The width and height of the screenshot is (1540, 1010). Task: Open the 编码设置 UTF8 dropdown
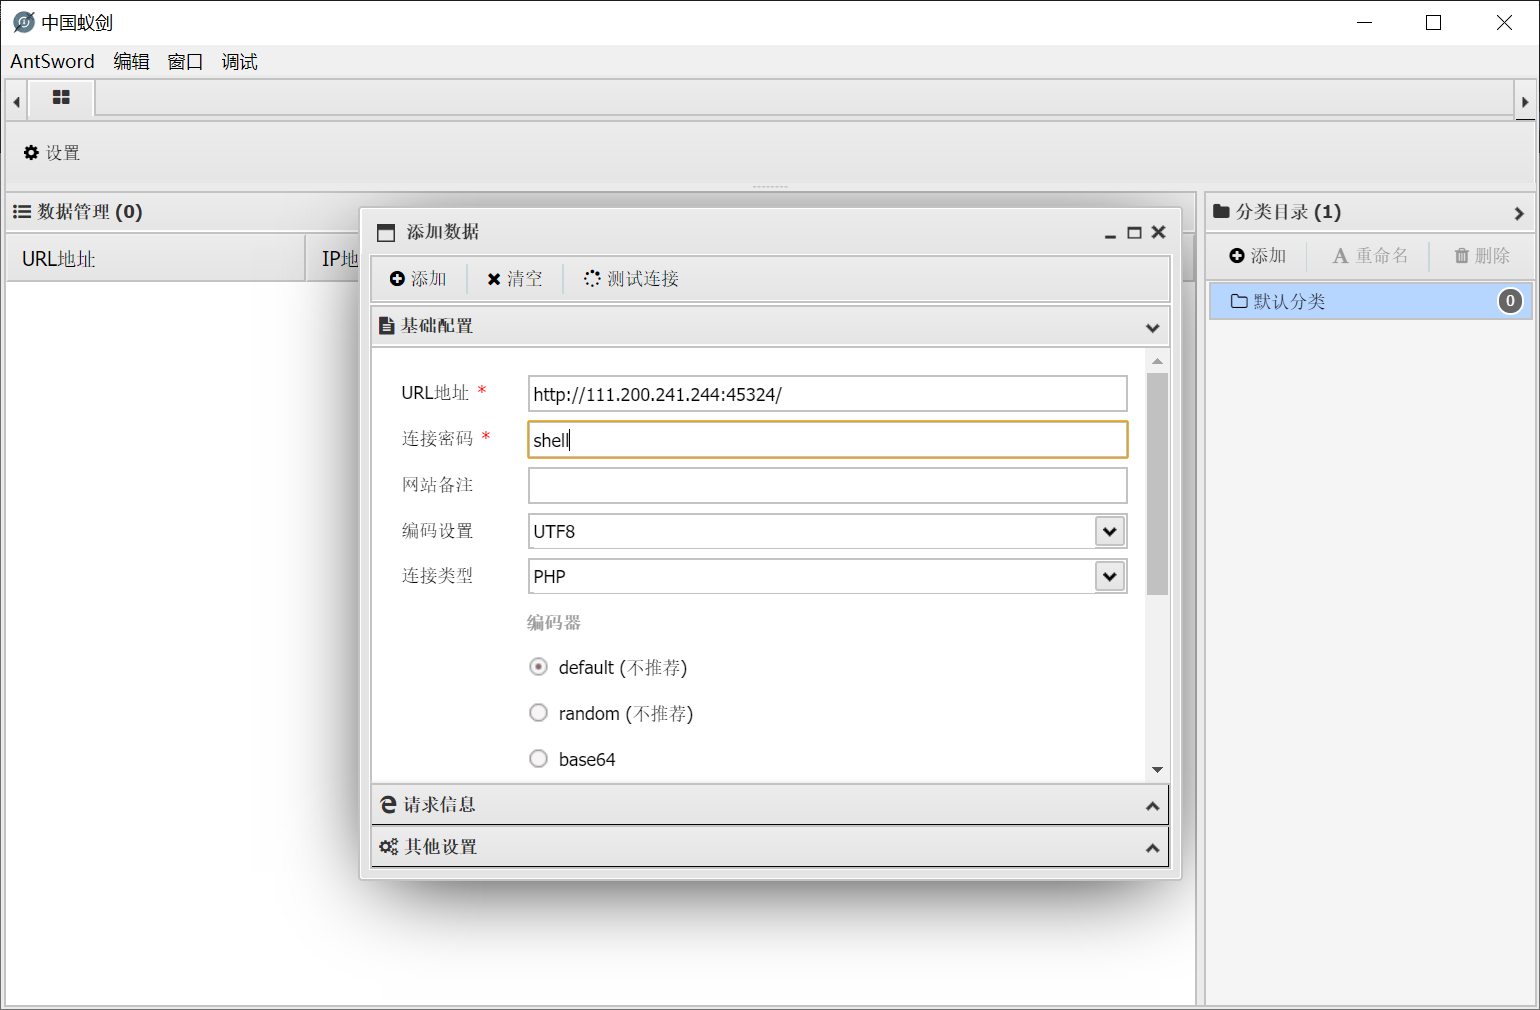(x=1110, y=531)
